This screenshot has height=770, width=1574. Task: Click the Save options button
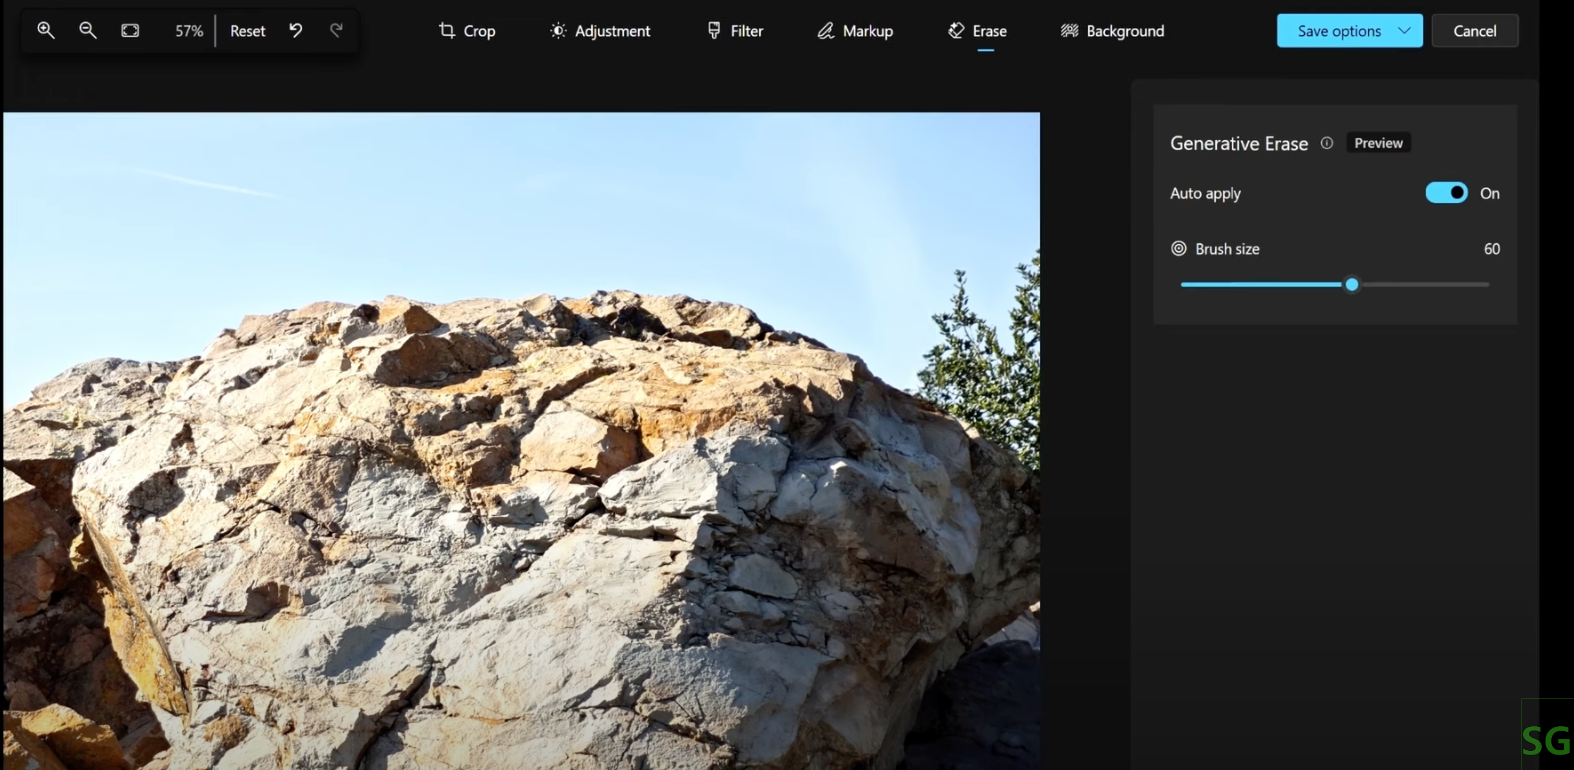(1338, 31)
